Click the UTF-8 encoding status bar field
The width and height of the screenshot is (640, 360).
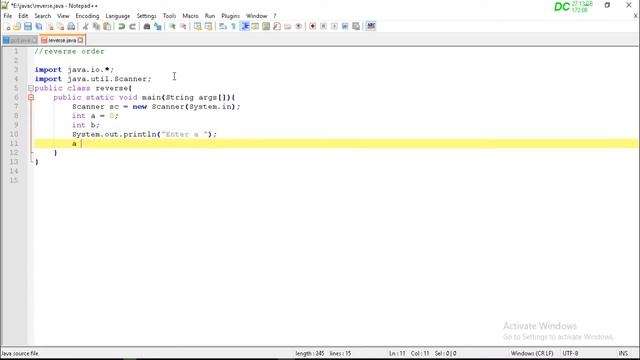(x=570, y=353)
